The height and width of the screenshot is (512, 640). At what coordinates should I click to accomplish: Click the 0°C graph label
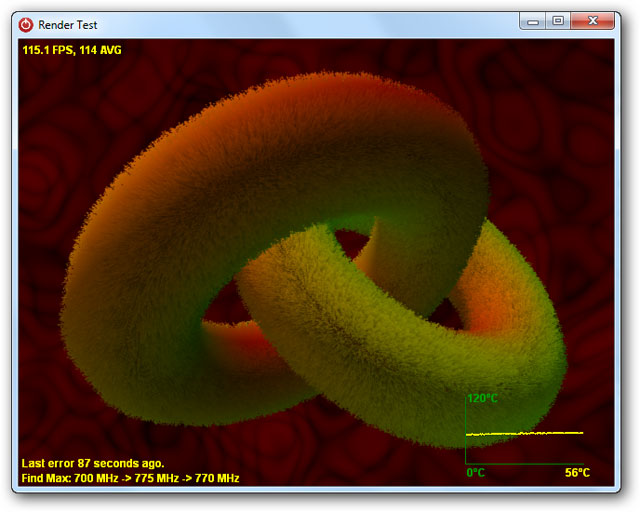(x=476, y=473)
